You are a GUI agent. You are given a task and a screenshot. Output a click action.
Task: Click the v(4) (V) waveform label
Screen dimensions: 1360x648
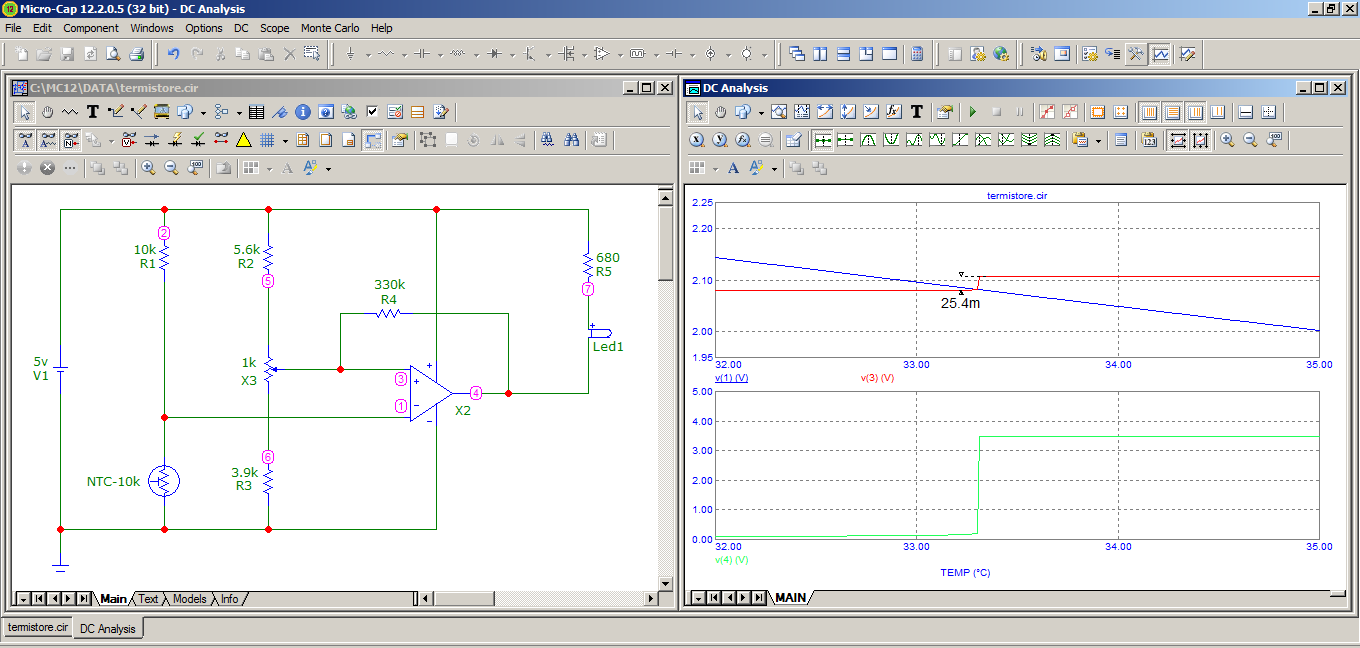click(x=732, y=560)
